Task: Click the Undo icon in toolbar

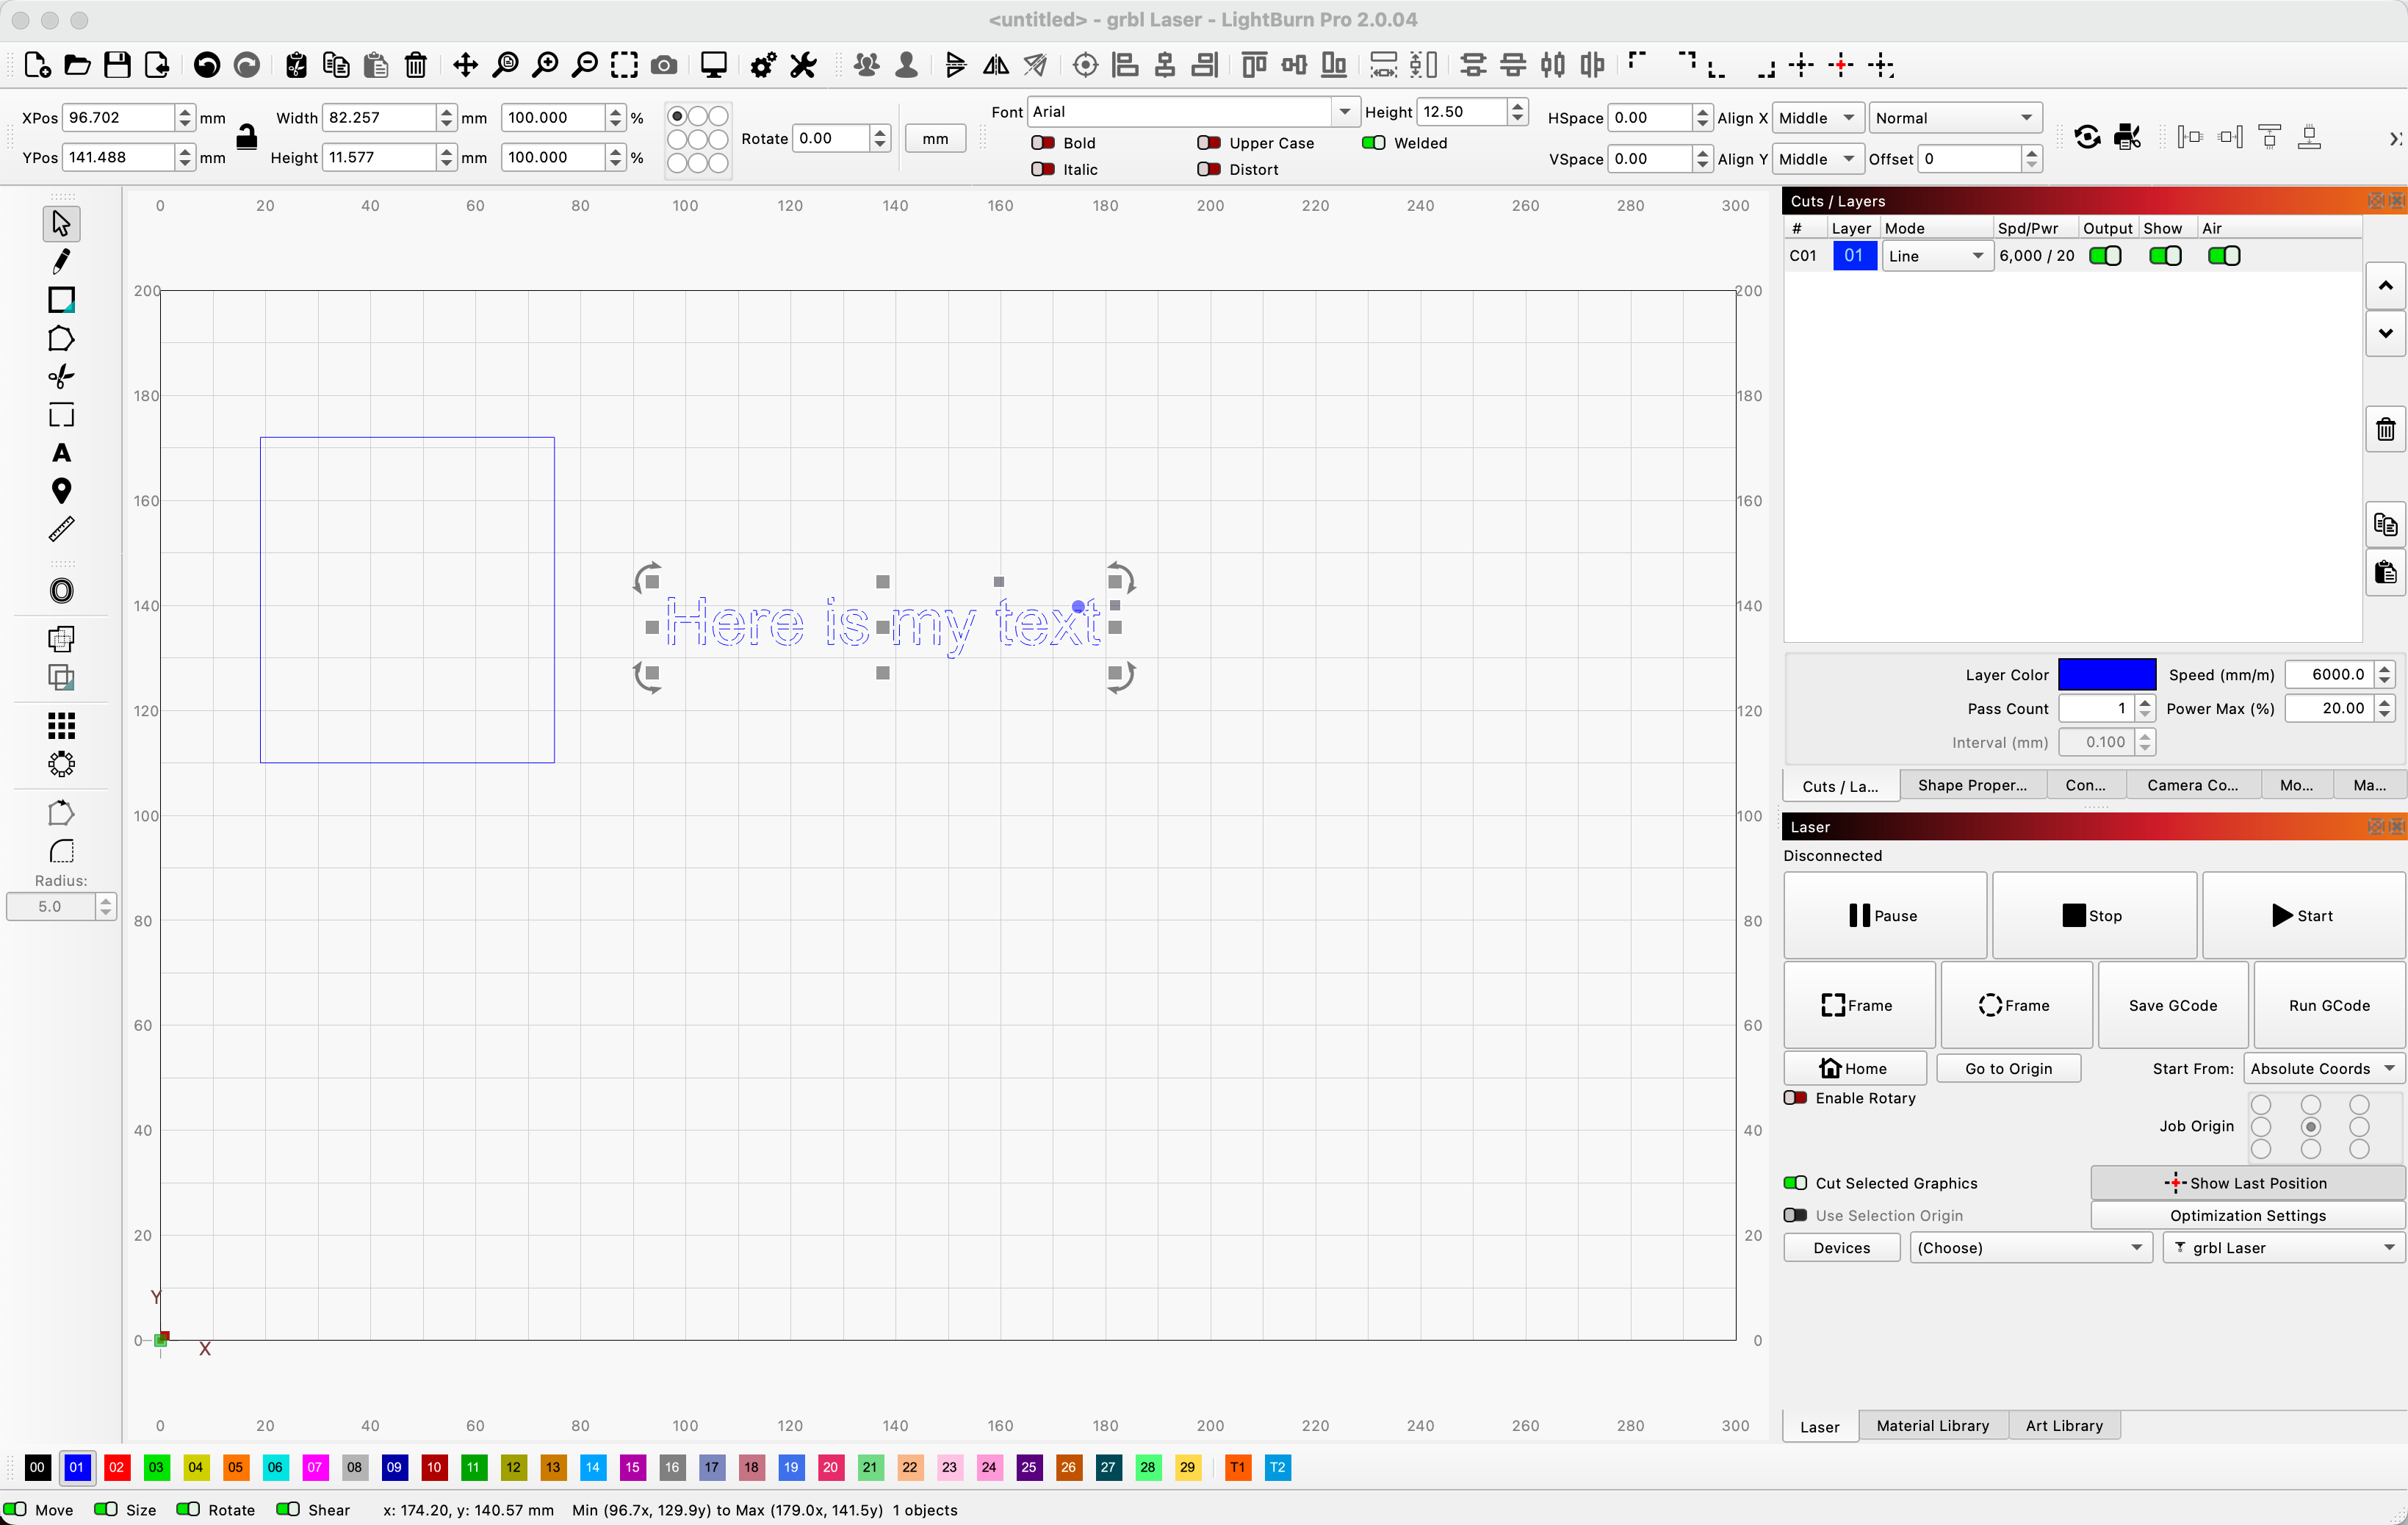Action: (x=206, y=66)
